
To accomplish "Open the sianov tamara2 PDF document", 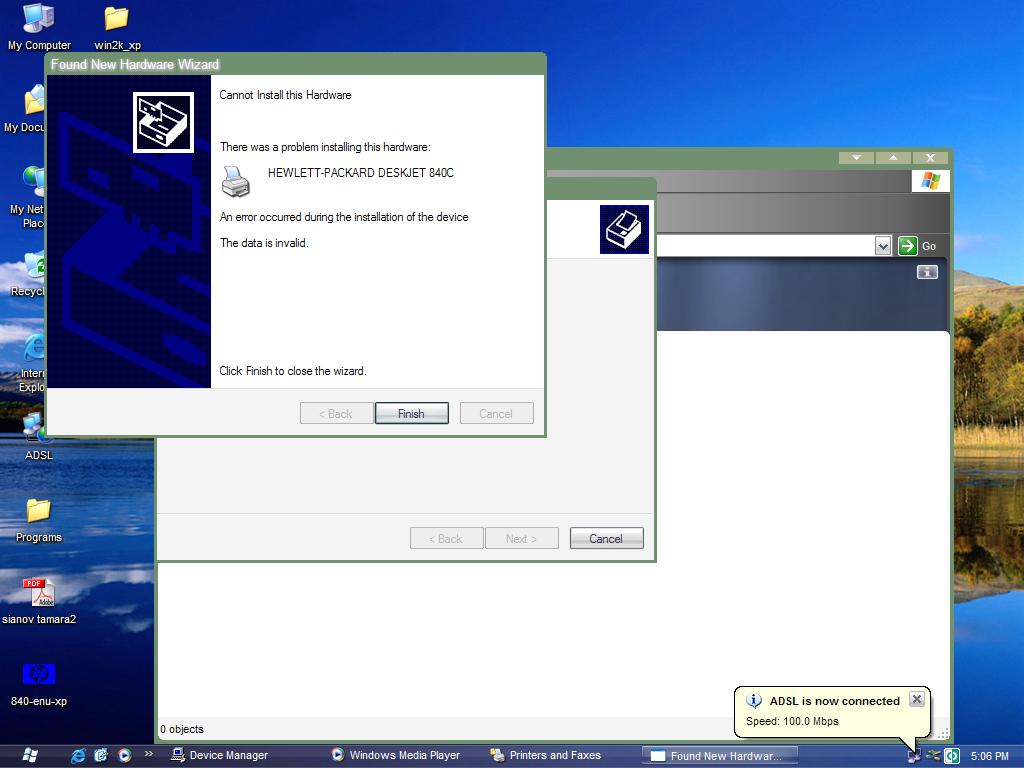I will tap(38, 592).
